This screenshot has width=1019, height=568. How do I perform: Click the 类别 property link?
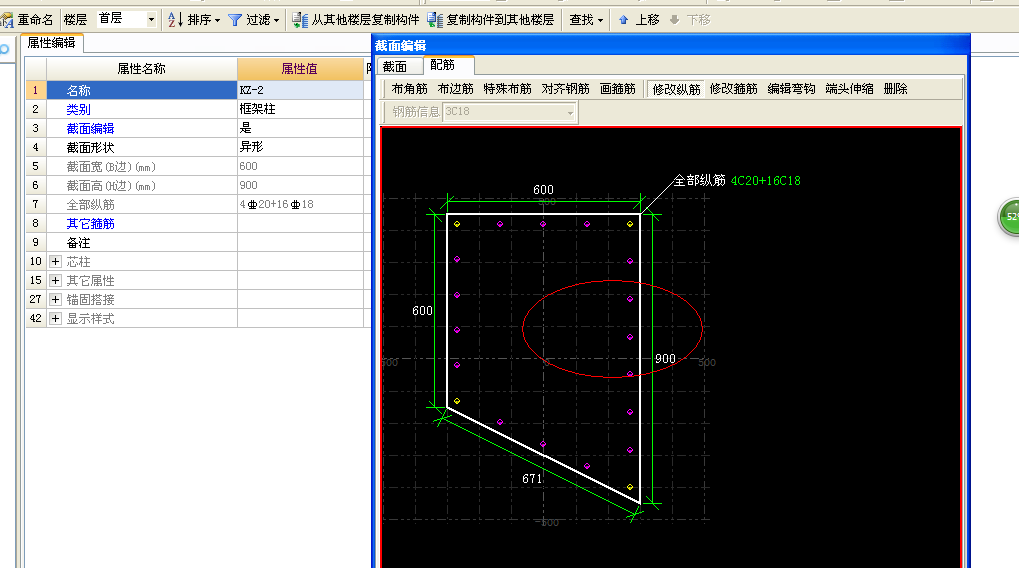coord(78,110)
